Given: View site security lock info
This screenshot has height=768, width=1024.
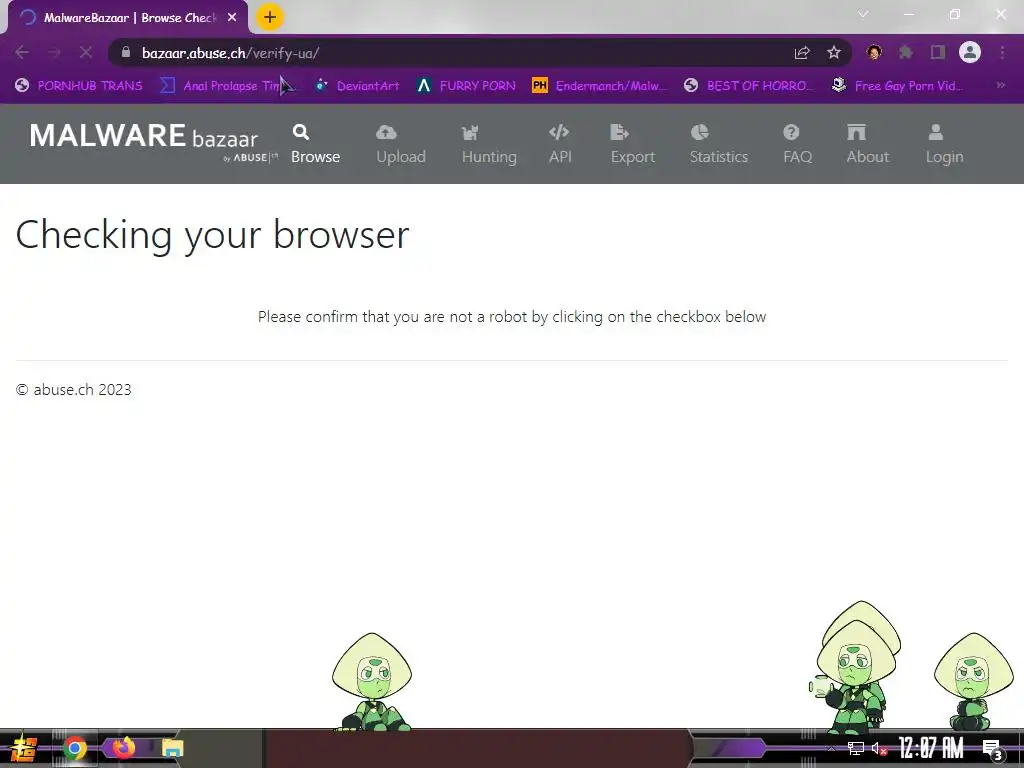Looking at the screenshot, I should pos(126,52).
